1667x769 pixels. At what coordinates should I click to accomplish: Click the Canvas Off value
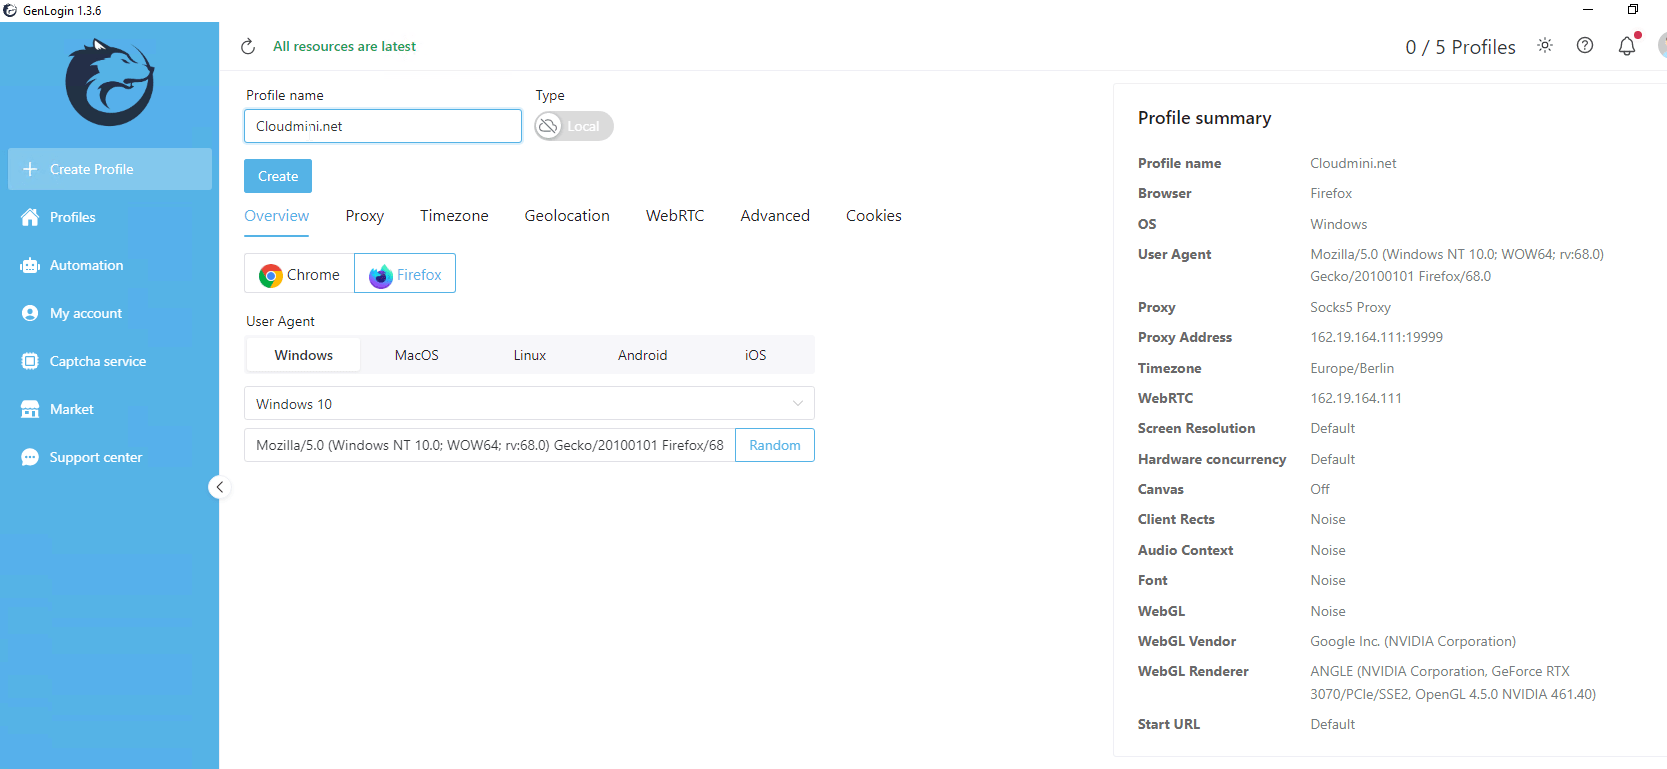tap(1320, 489)
